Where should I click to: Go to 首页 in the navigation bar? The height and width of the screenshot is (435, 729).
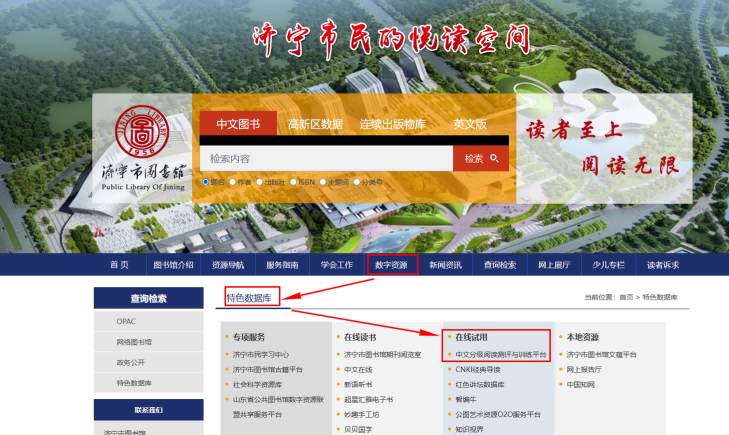(119, 265)
